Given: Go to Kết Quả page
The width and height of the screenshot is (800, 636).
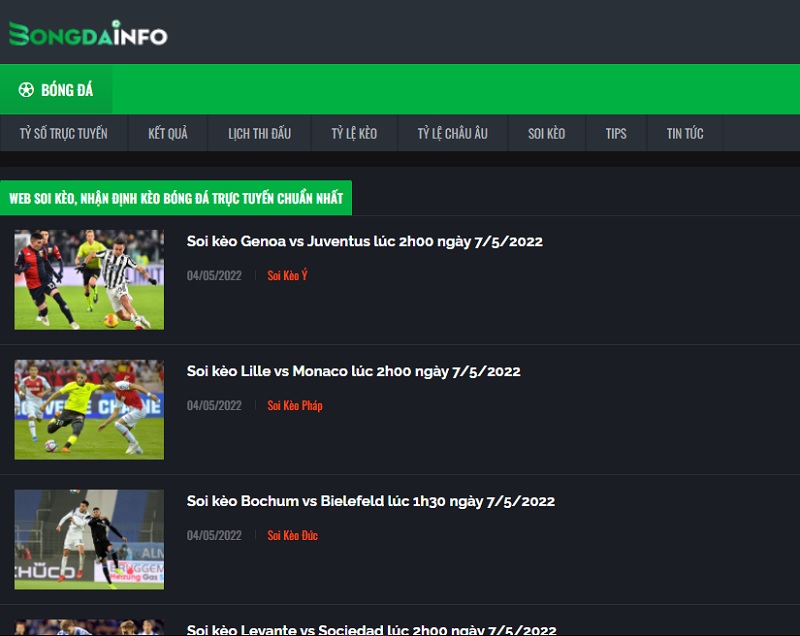Looking at the screenshot, I should [x=168, y=134].
